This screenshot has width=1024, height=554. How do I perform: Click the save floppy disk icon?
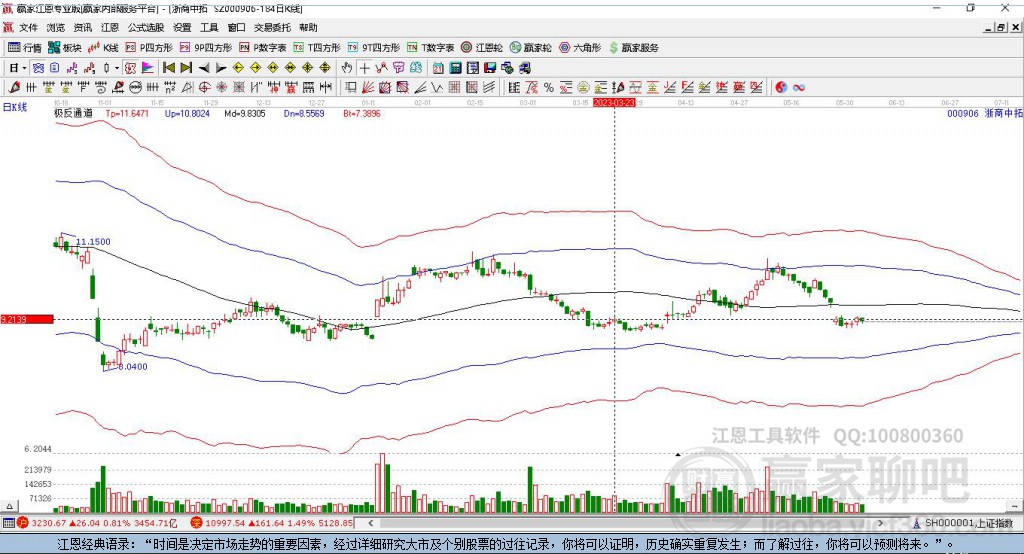tap(490, 68)
